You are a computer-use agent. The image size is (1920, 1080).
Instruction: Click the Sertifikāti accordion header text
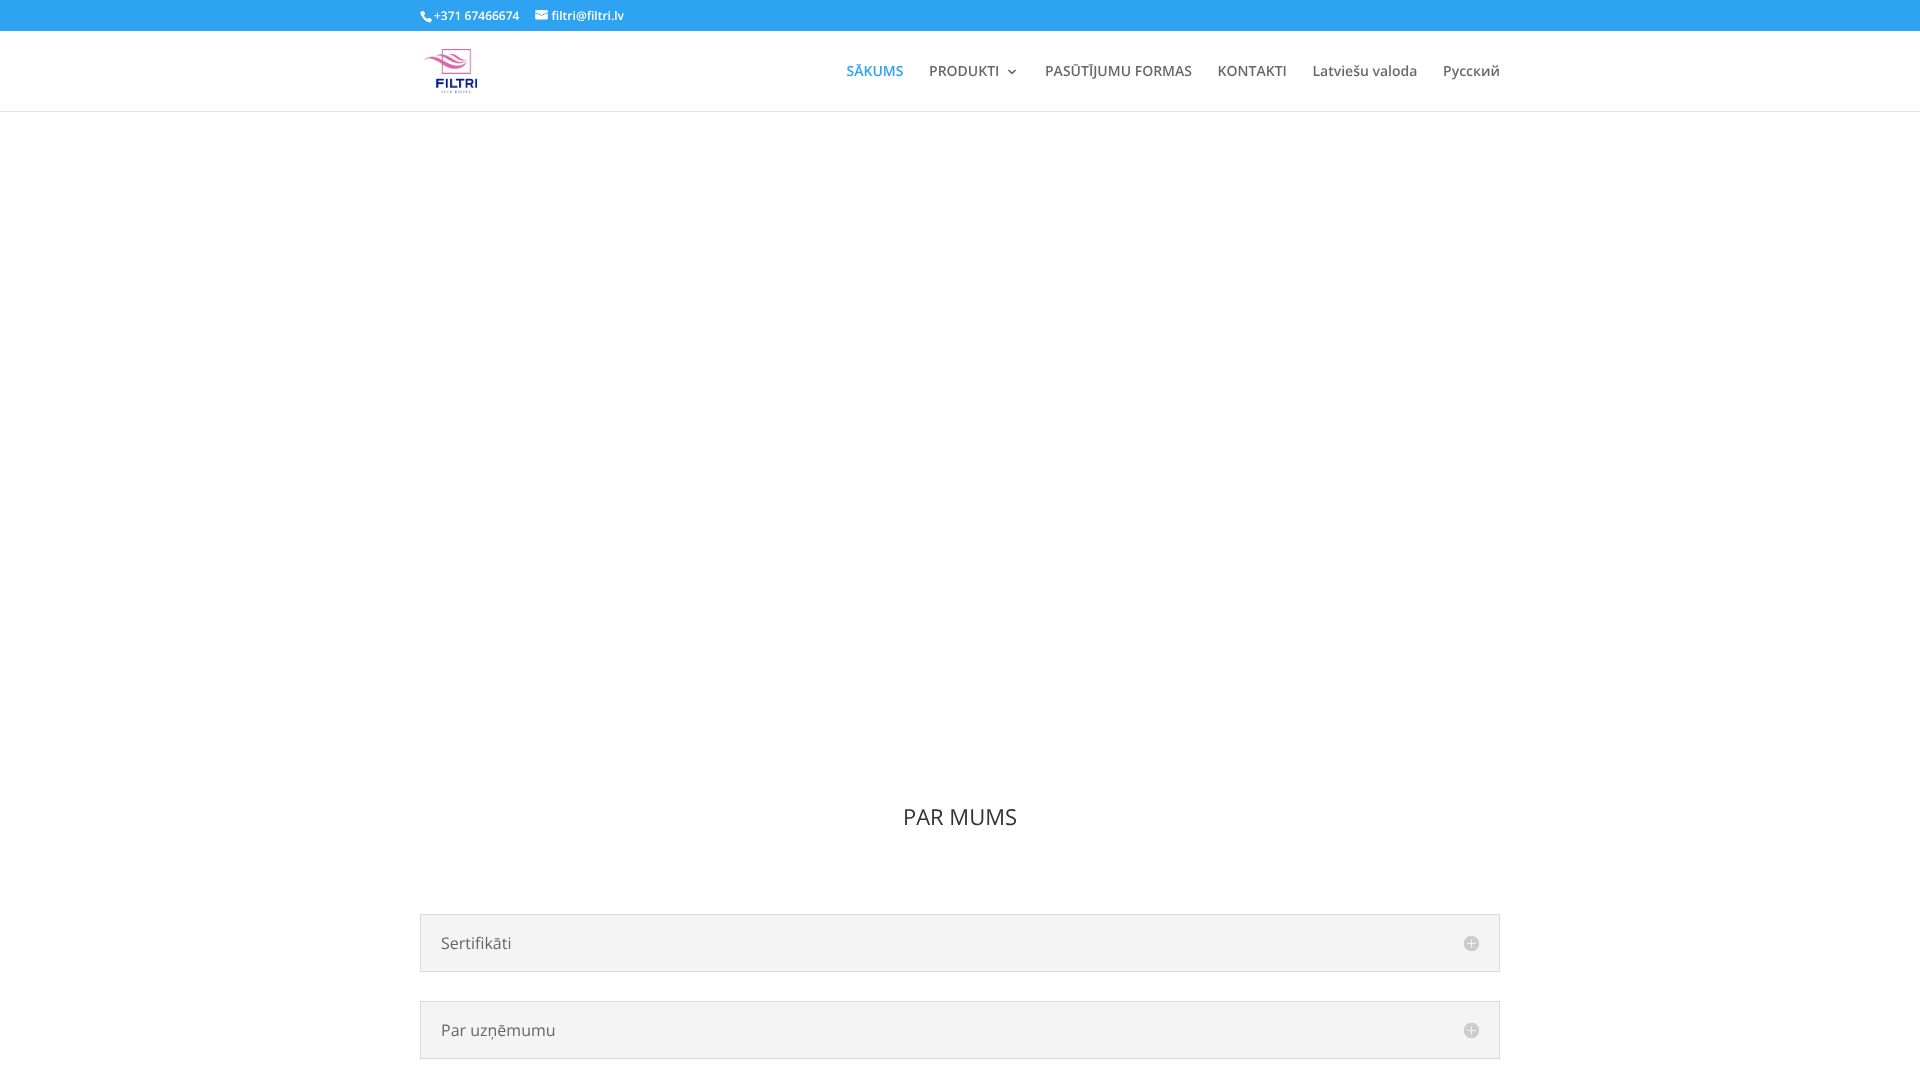coord(476,943)
